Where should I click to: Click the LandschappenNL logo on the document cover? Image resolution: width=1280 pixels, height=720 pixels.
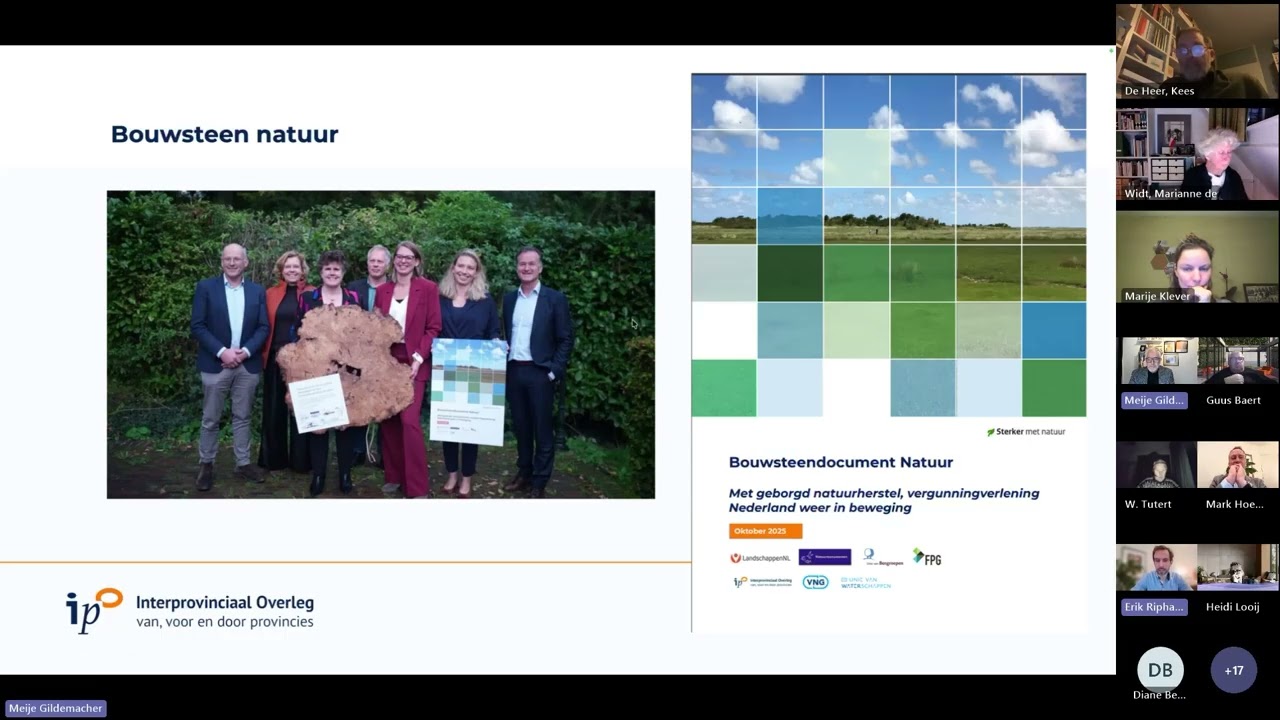click(x=760, y=558)
